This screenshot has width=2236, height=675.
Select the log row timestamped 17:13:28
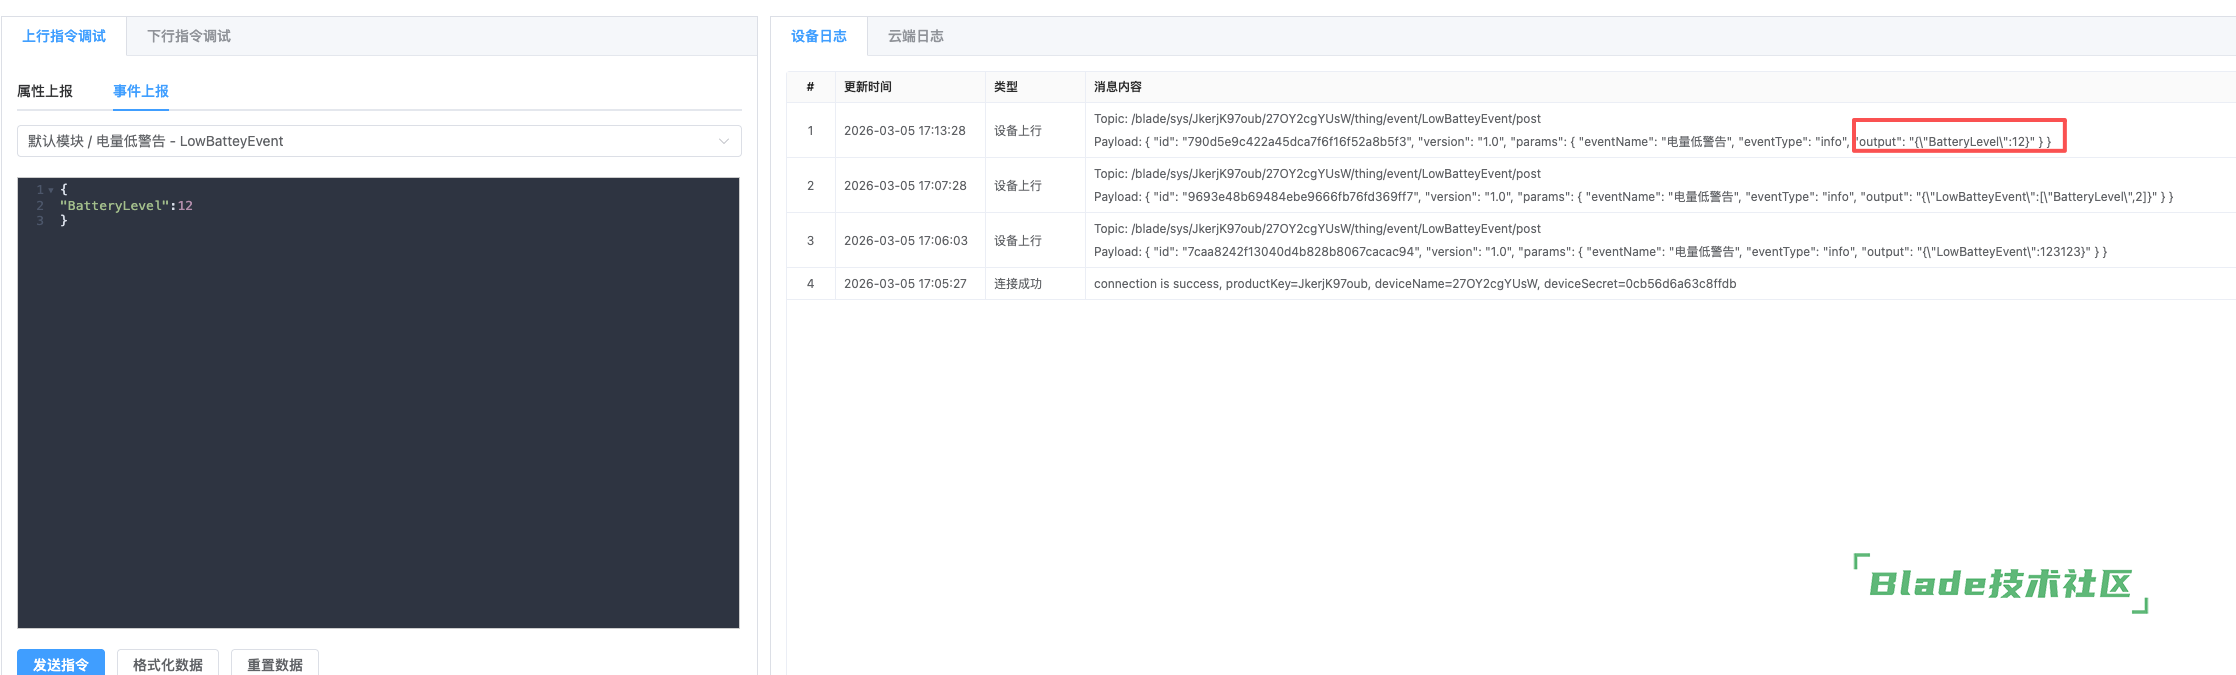point(904,131)
